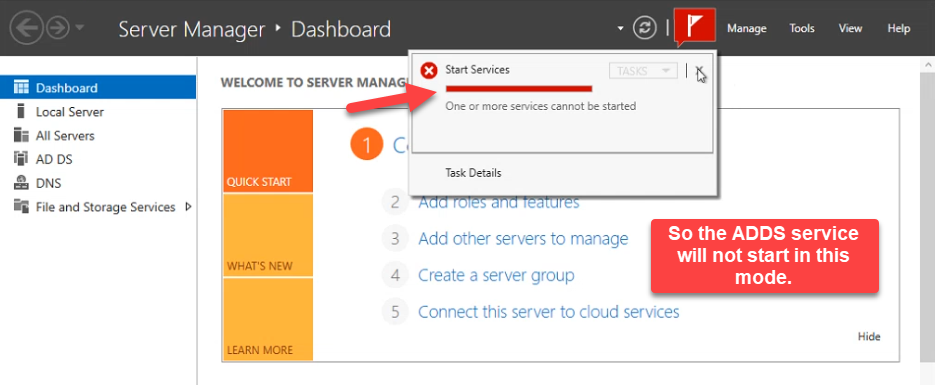
Task: Click the Dashboard grid icon
Action: pos(21,88)
